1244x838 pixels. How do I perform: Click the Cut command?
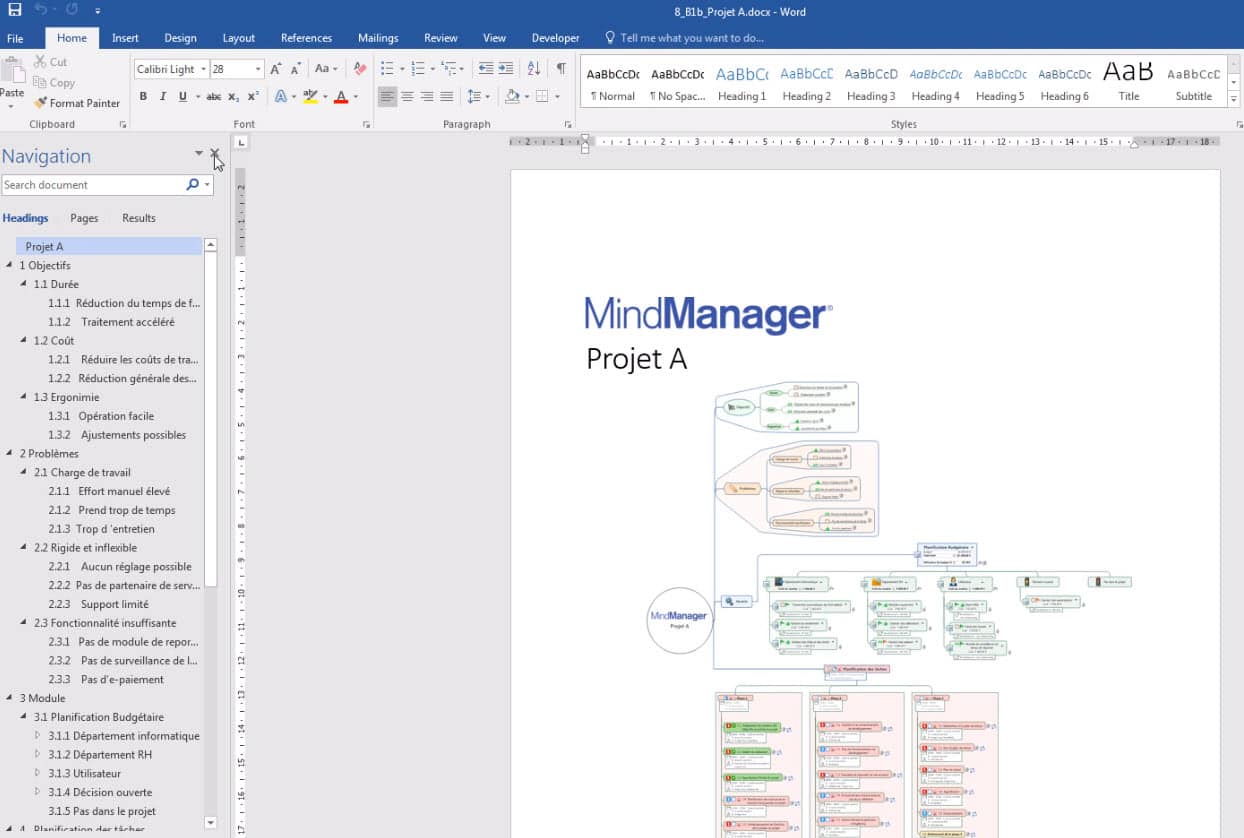pos(50,62)
